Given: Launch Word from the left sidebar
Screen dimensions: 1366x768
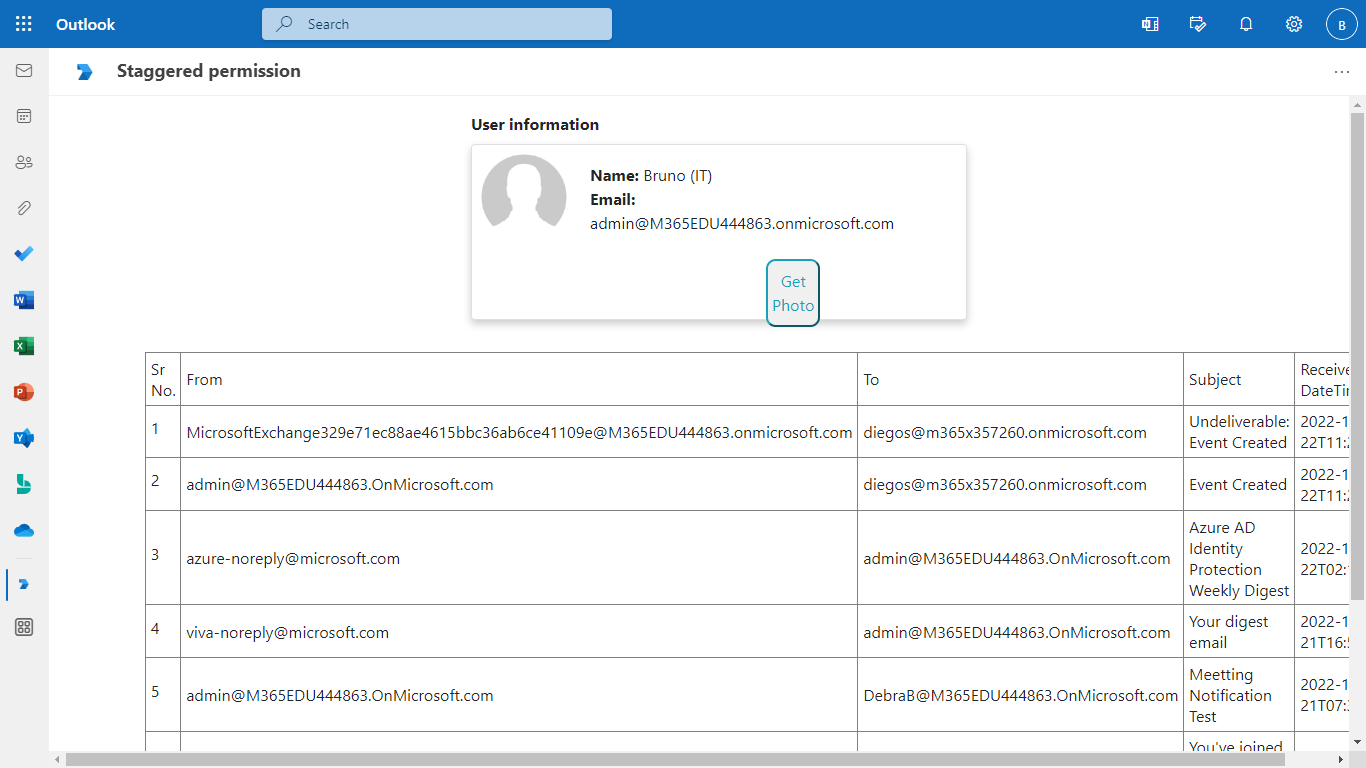Looking at the screenshot, I should 24,300.
